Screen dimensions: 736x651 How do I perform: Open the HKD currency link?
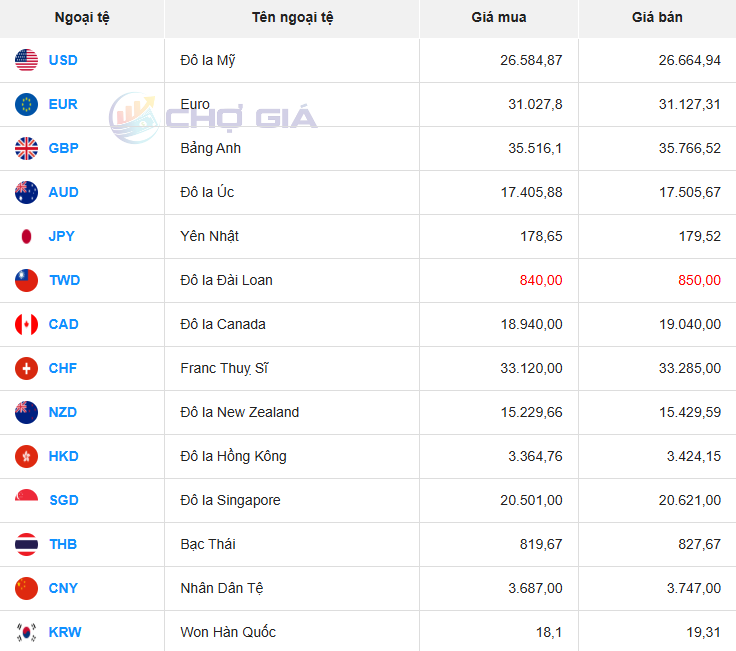63,456
